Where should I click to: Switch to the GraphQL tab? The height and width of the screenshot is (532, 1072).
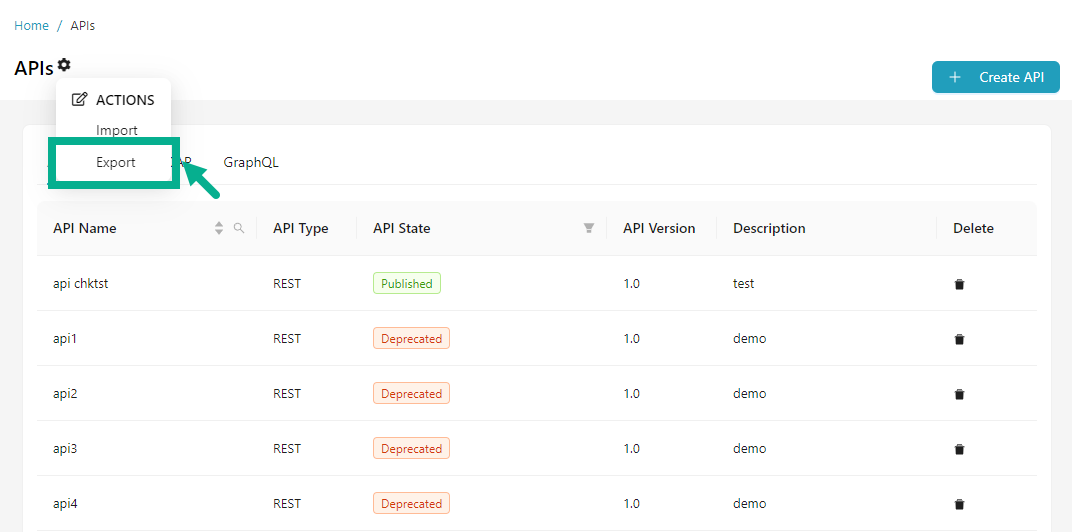coord(251,162)
